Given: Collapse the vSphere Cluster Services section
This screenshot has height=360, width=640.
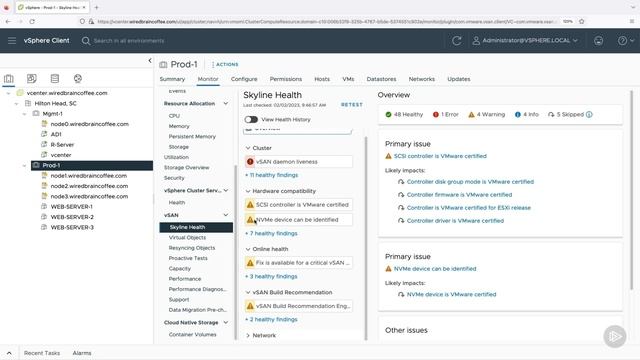Looking at the screenshot, I should point(225,191).
